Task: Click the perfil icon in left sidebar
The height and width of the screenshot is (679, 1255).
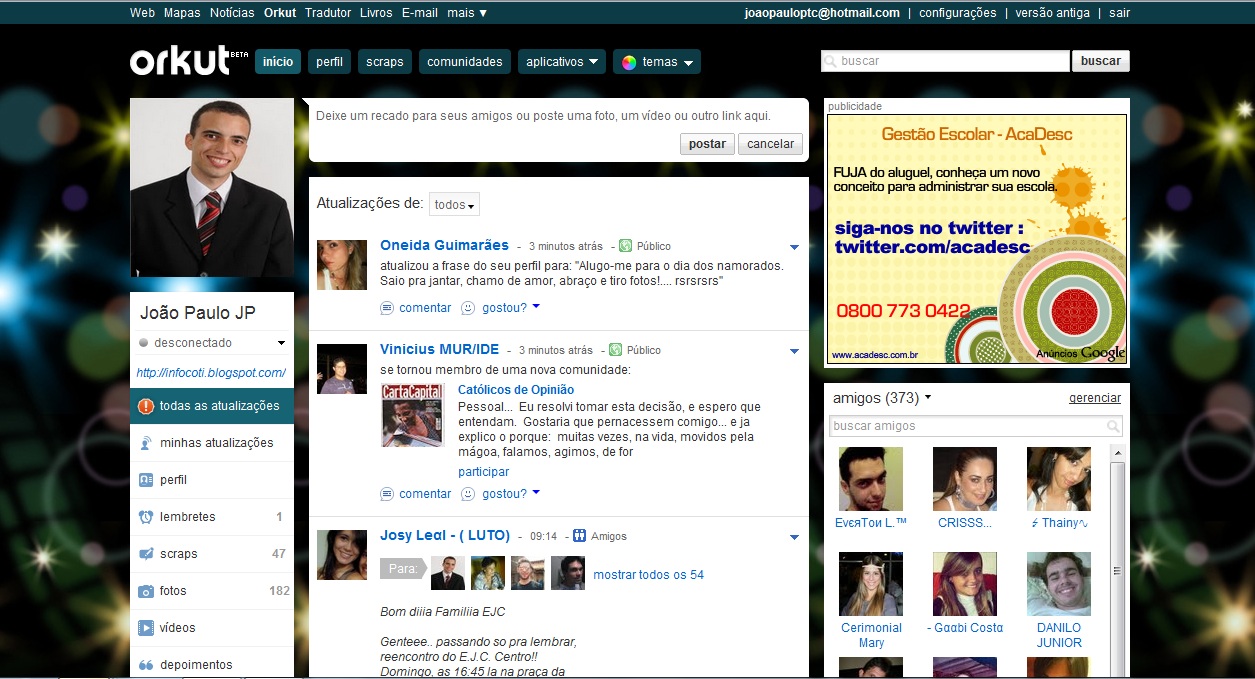Action: tap(146, 480)
